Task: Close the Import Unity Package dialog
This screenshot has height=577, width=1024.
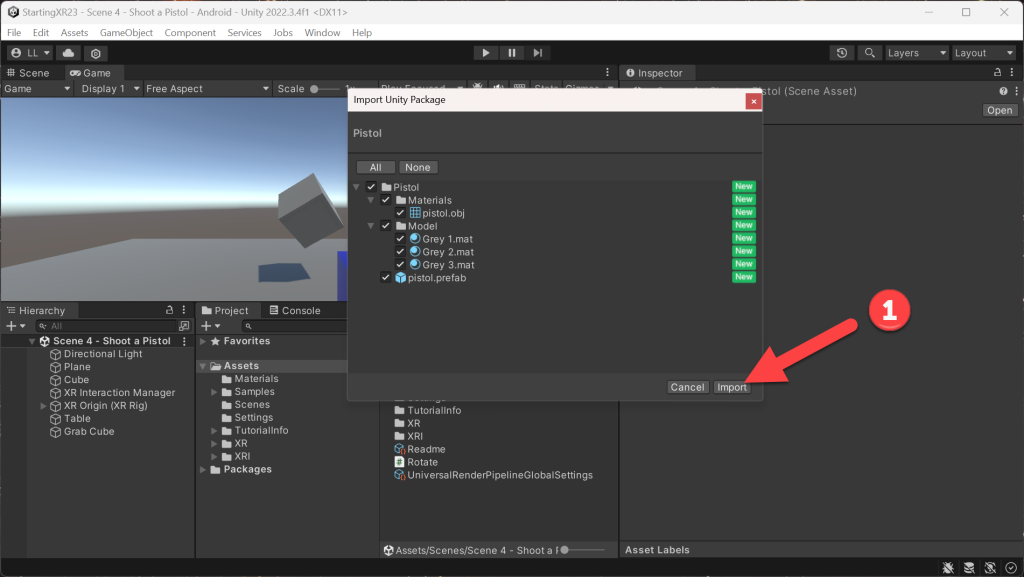Action: coord(754,101)
